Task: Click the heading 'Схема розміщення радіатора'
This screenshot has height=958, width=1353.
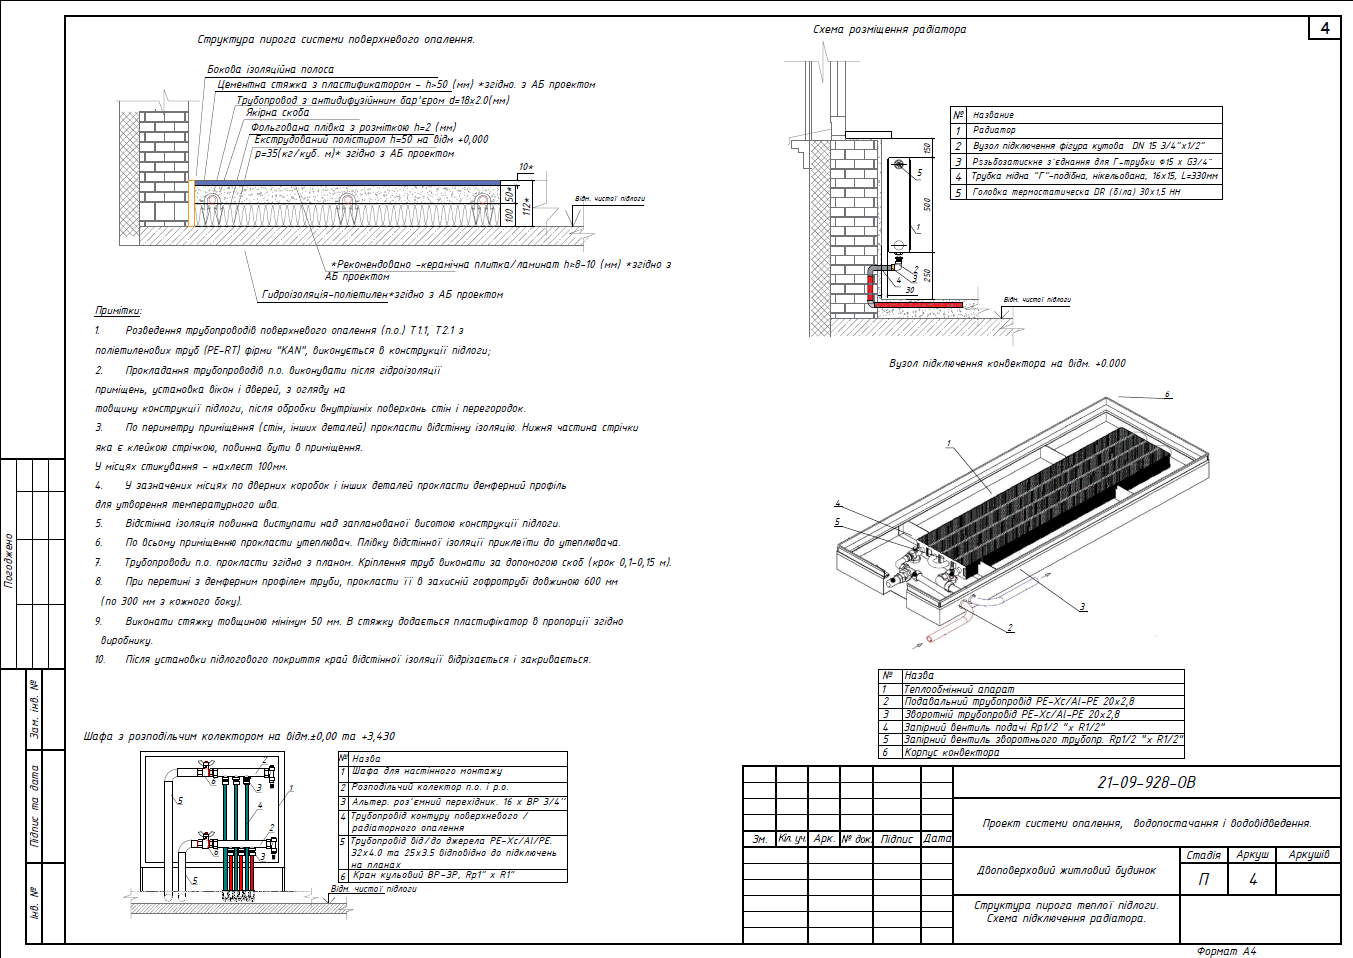Action: [889, 30]
